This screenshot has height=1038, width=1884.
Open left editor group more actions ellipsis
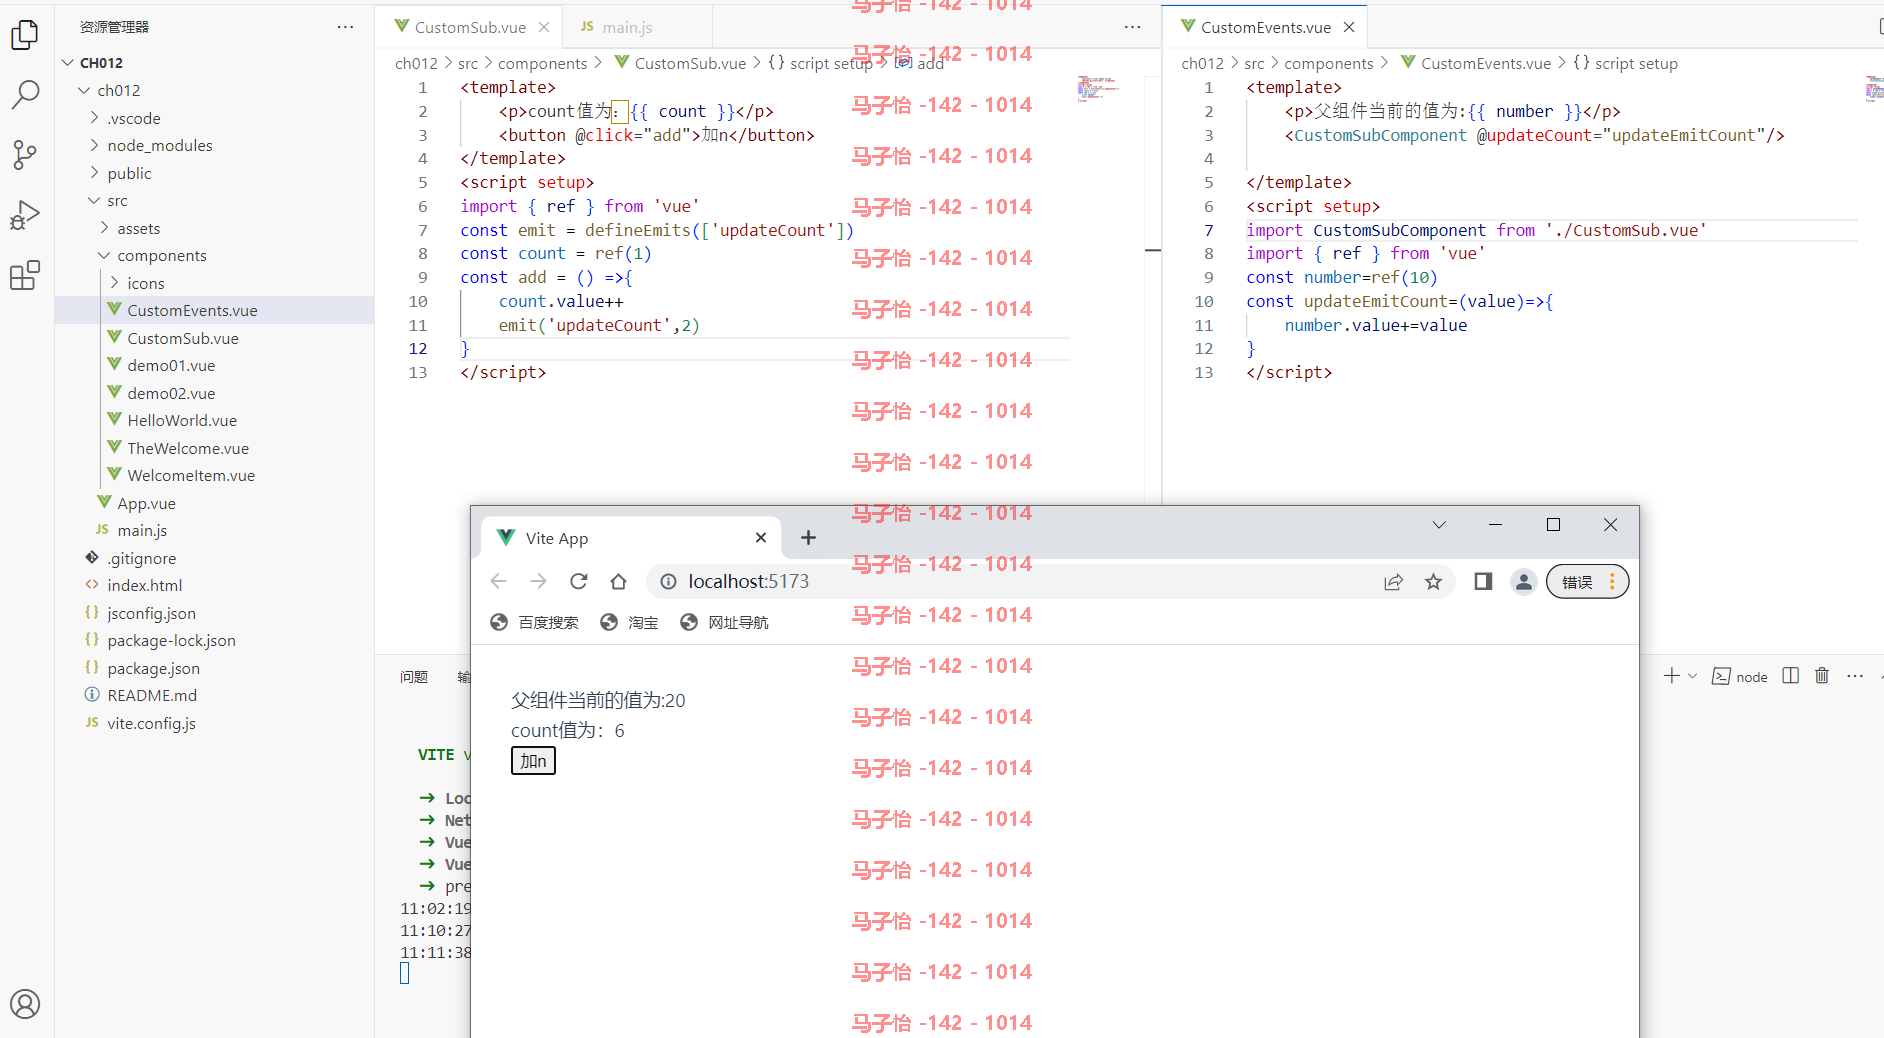click(1132, 27)
